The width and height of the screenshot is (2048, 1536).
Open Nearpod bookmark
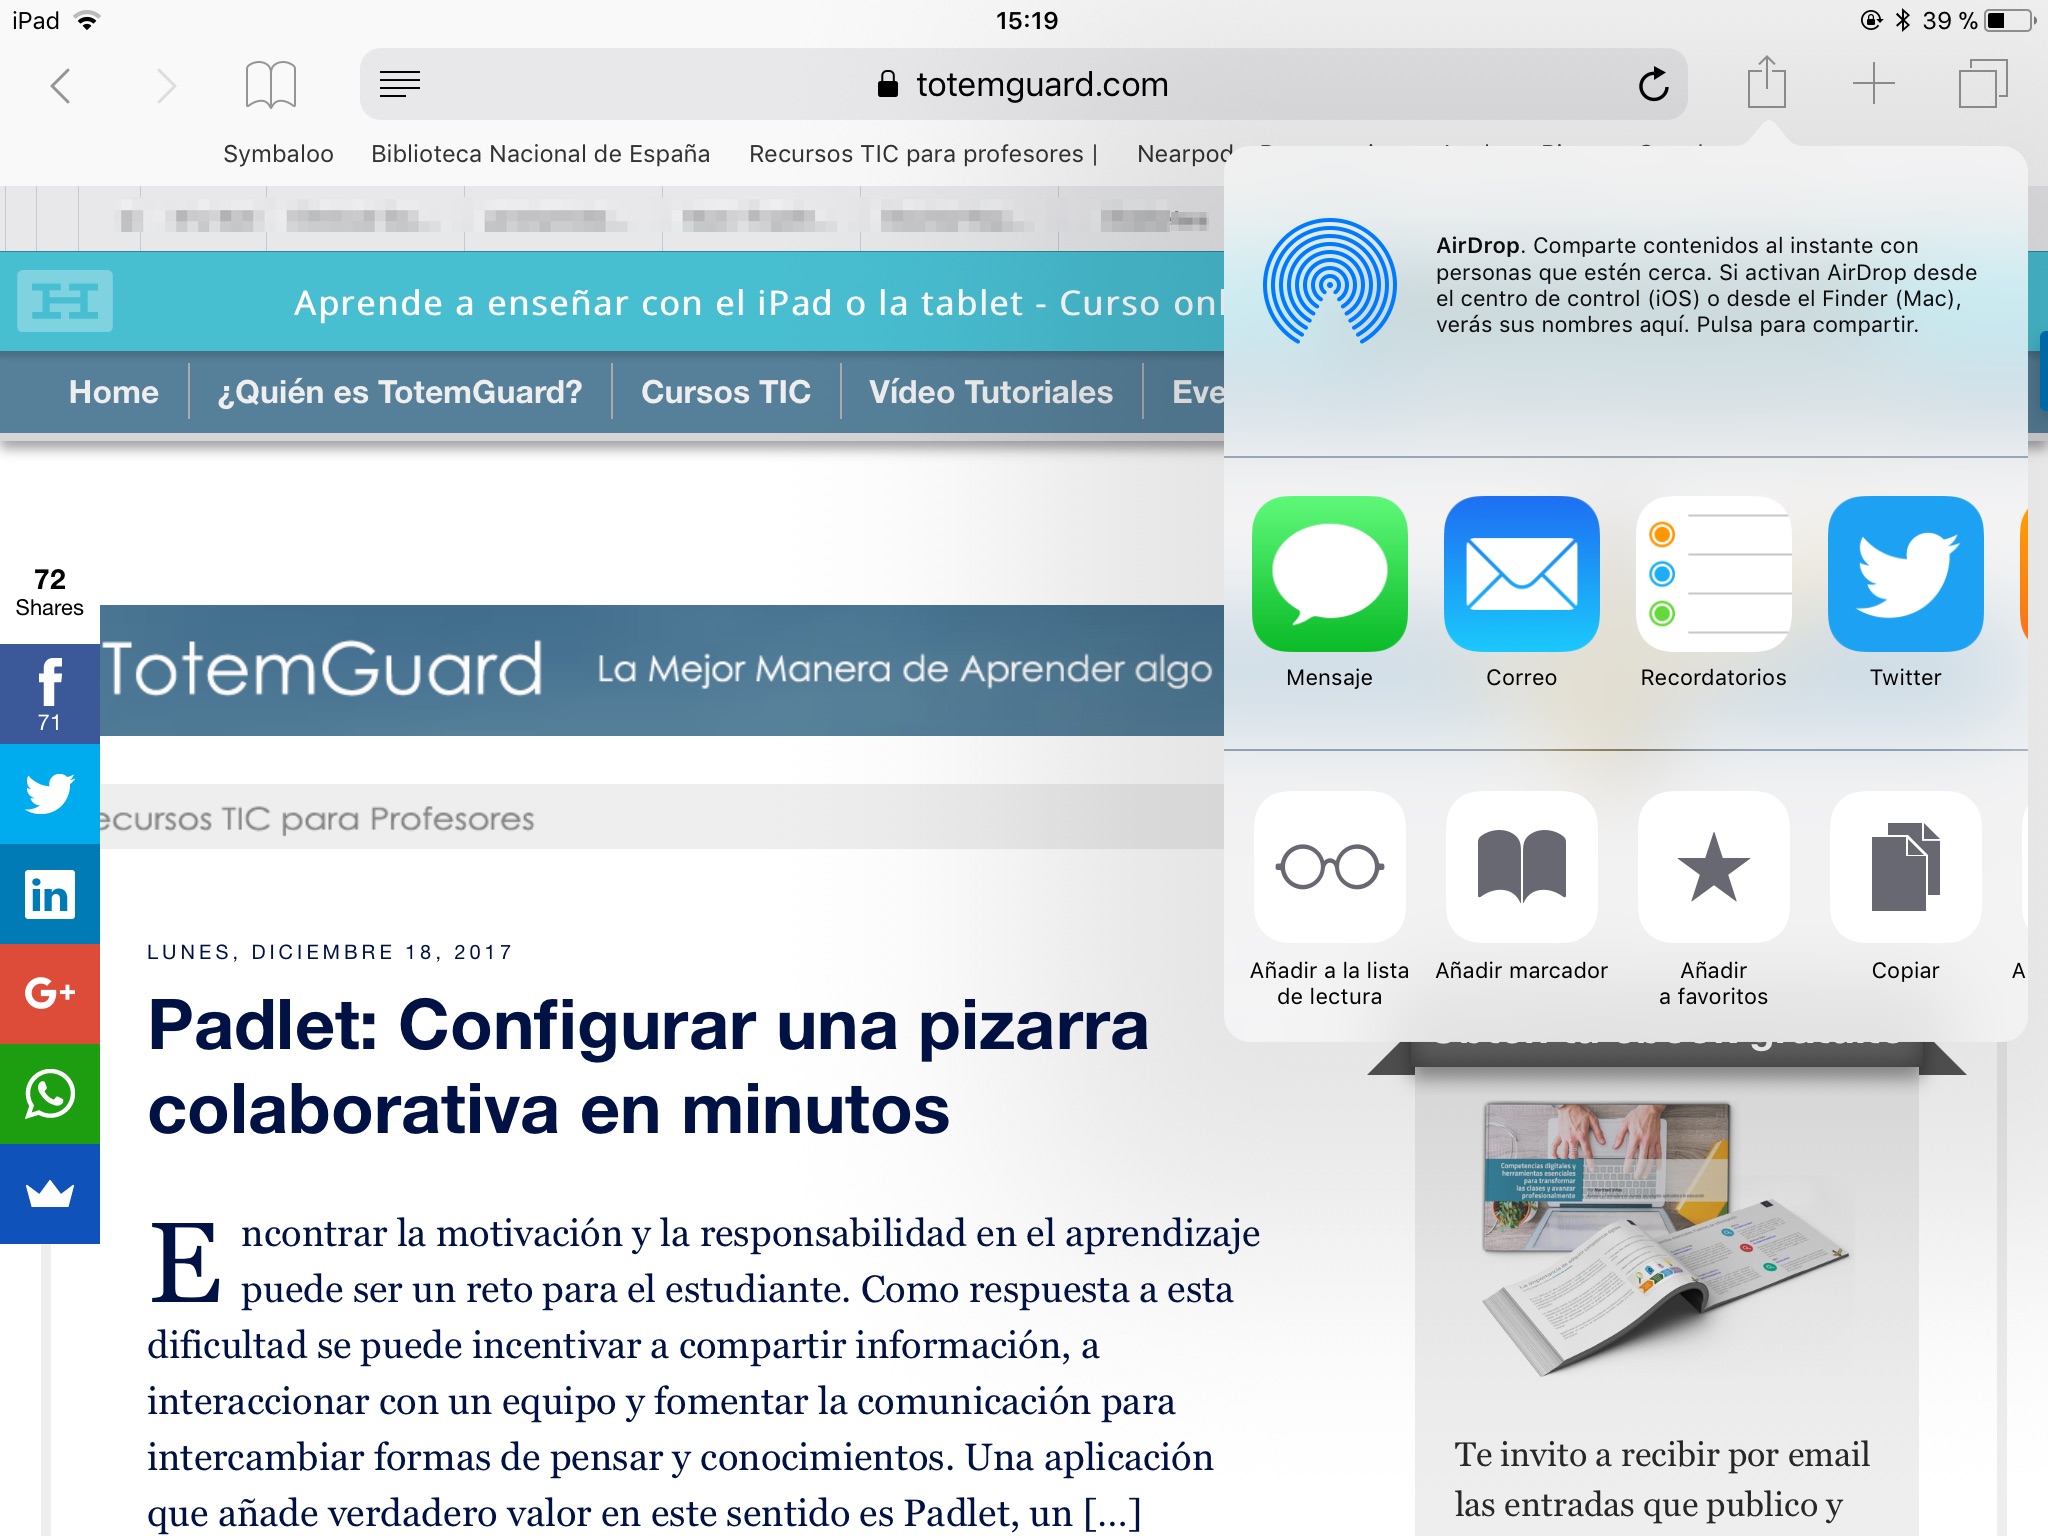click(x=1185, y=154)
